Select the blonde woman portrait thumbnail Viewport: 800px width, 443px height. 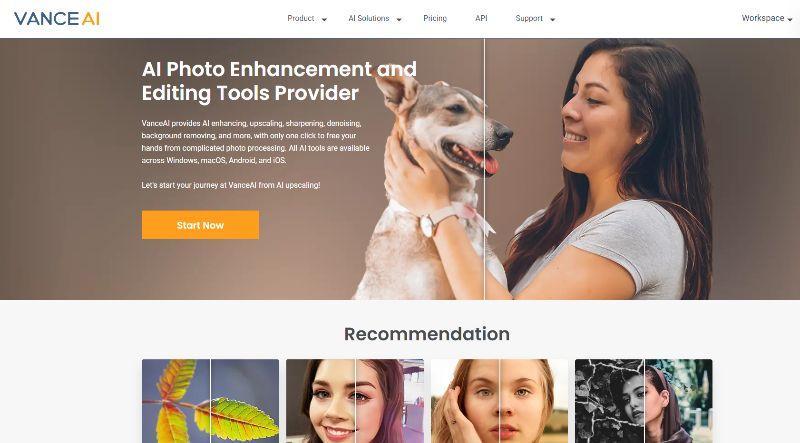coord(499,401)
